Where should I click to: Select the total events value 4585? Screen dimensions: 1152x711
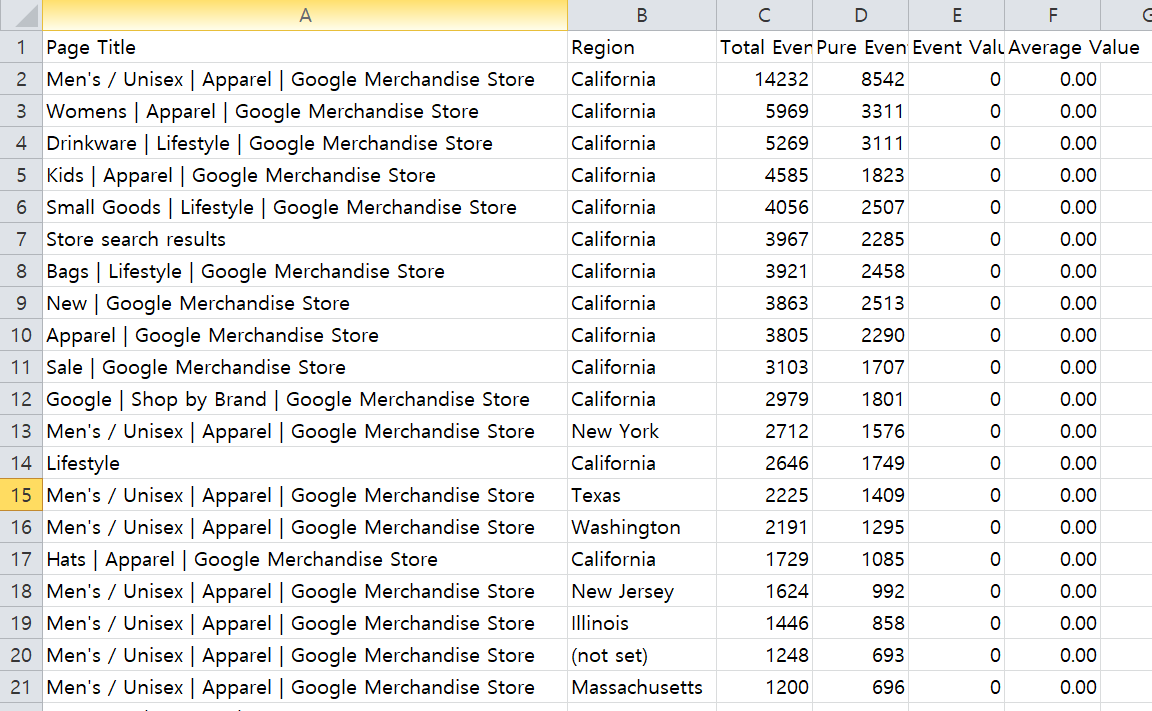point(764,176)
